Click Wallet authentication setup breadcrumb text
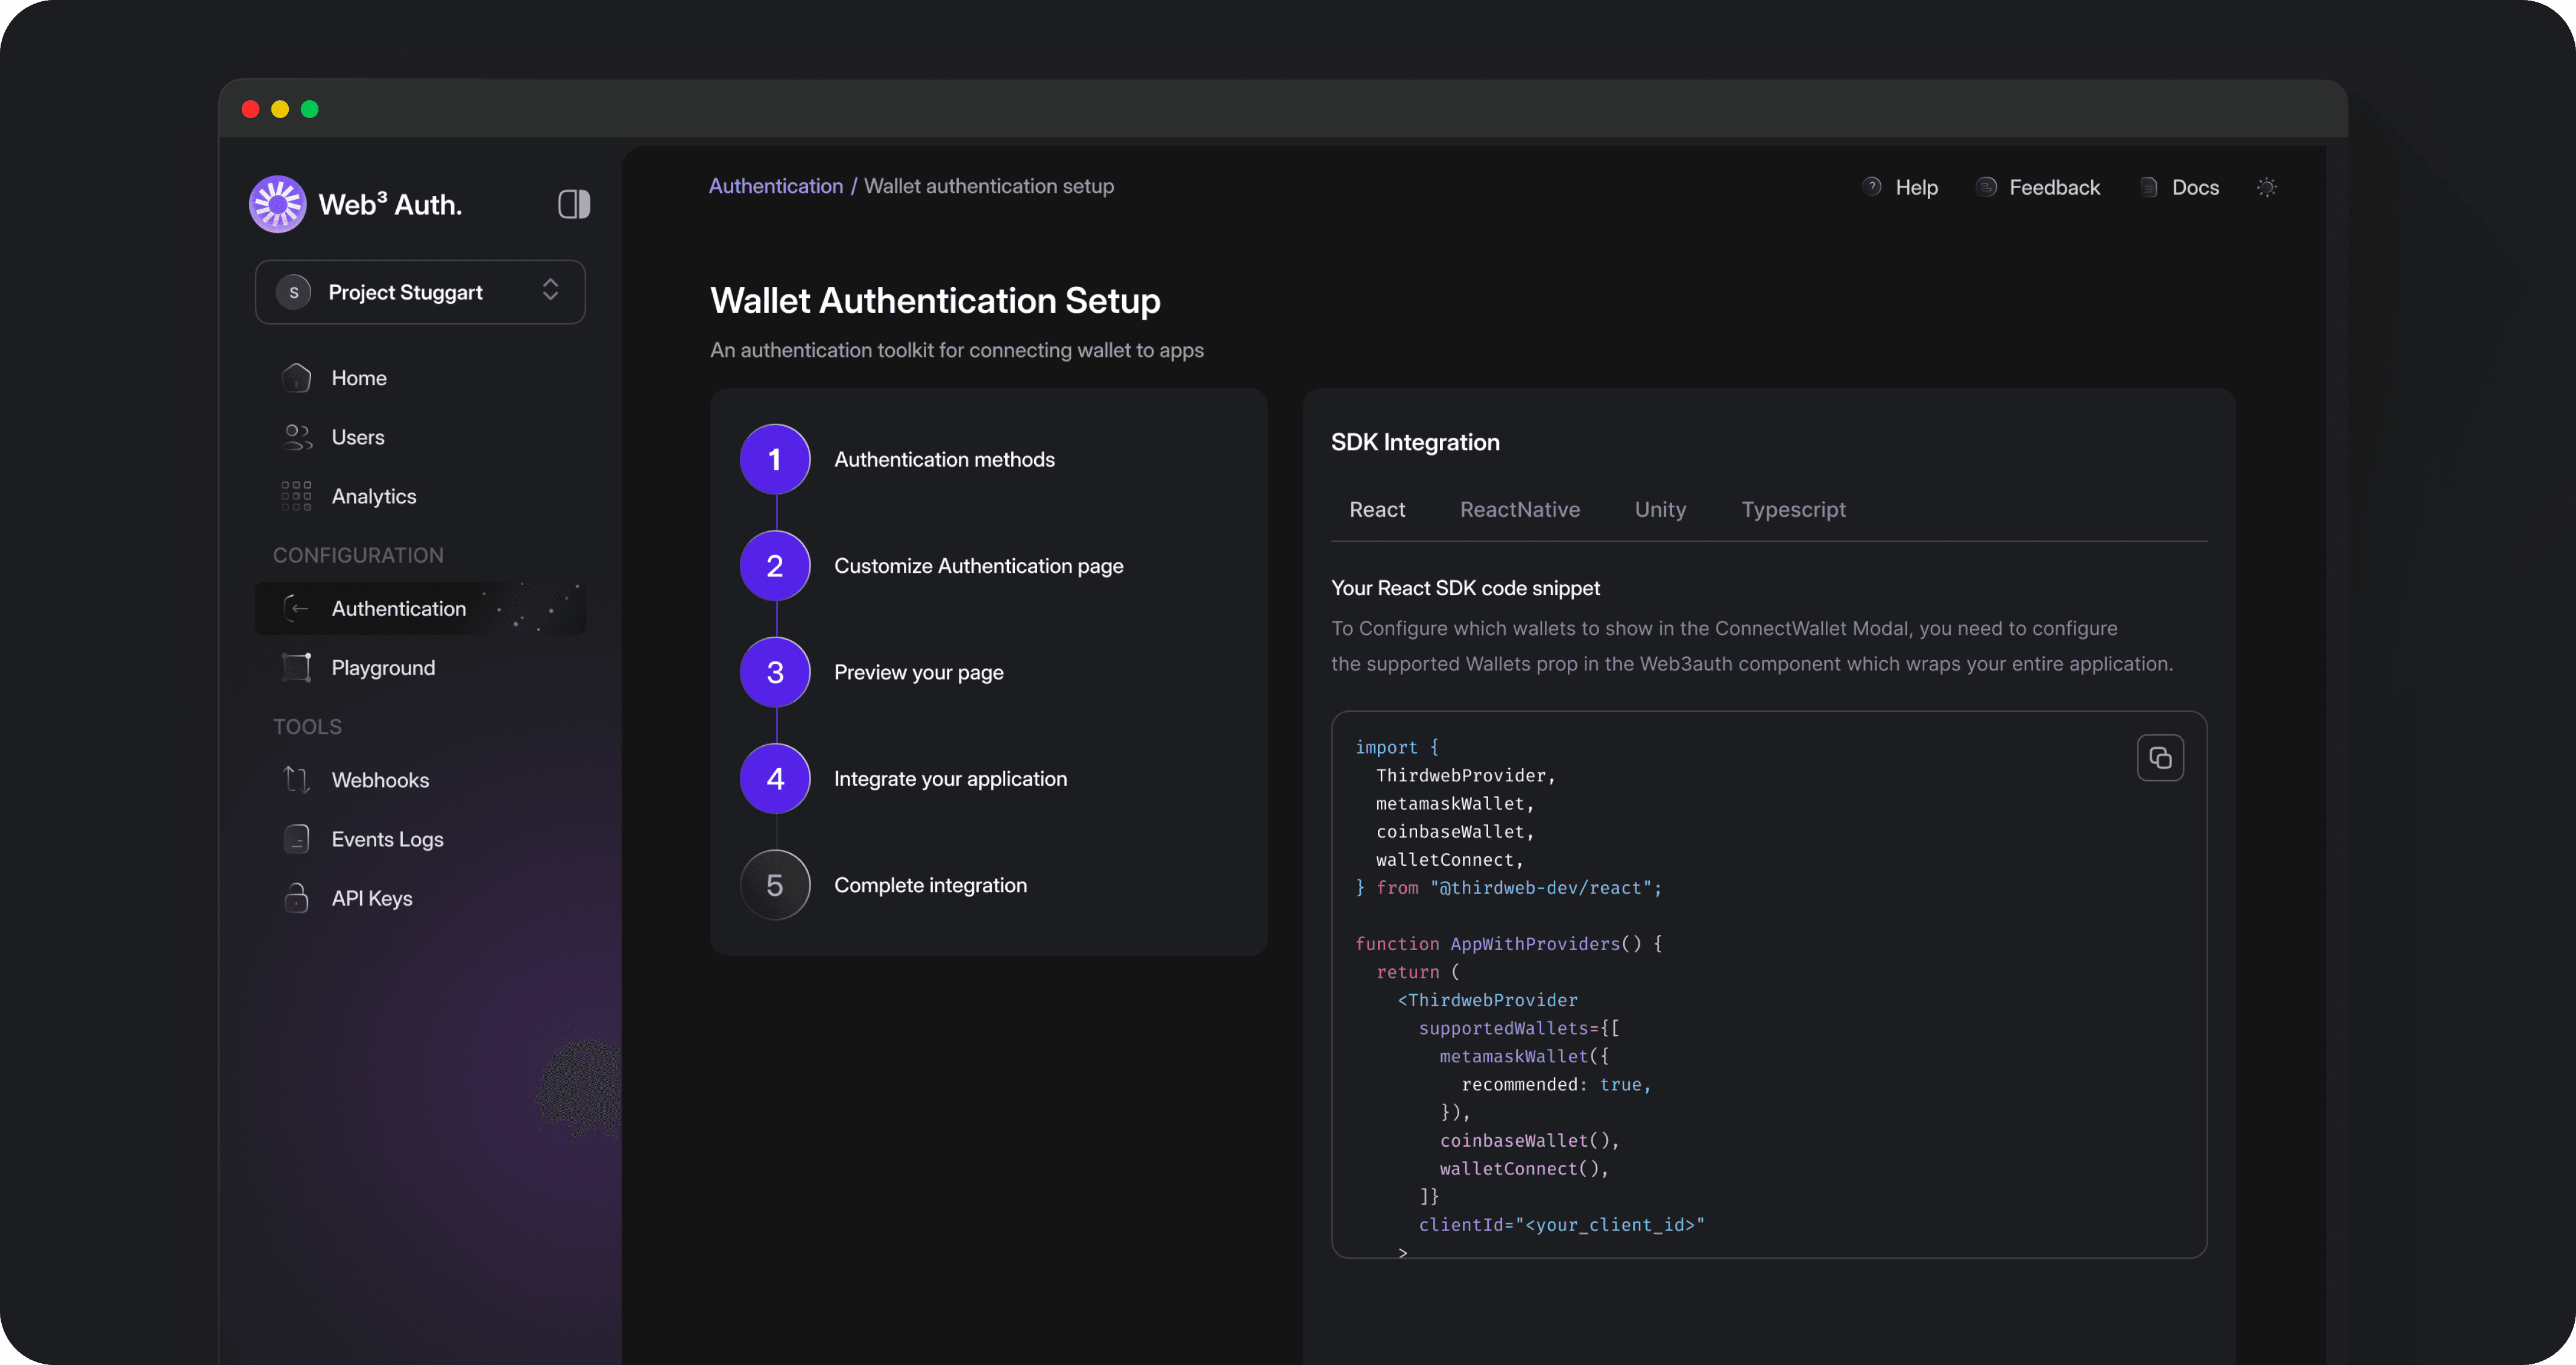The height and width of the screenshot is (1365, 2576). coord(989,186)
